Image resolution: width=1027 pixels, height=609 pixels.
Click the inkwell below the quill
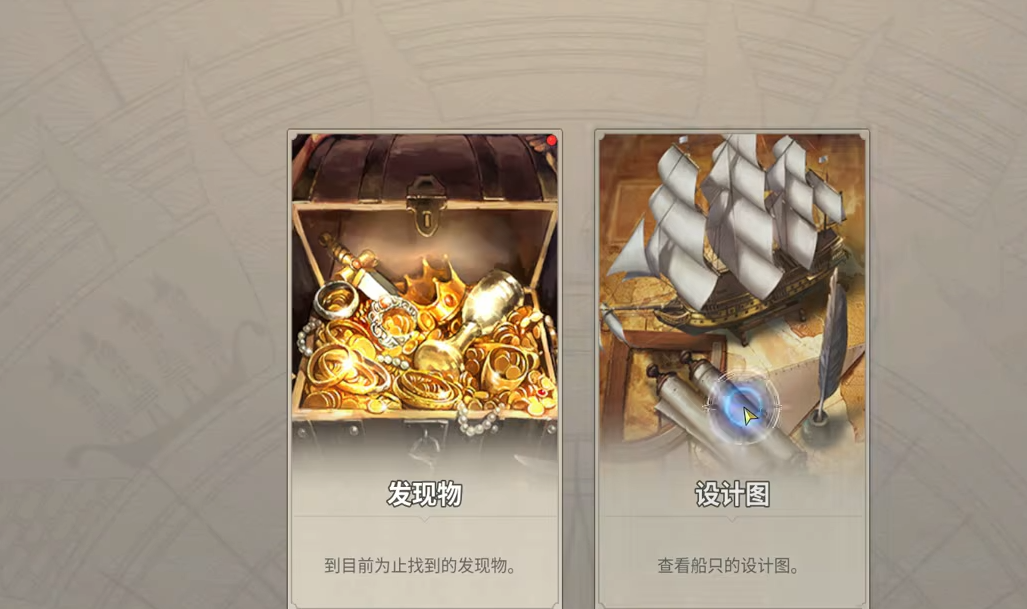coord(818,424)
